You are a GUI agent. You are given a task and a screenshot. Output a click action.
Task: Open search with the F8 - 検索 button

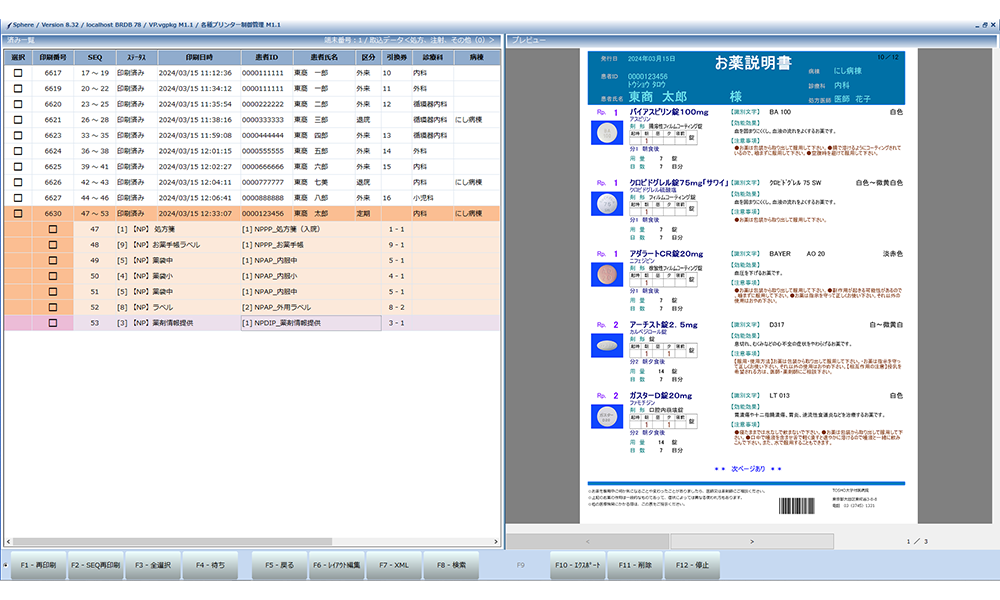452,566
